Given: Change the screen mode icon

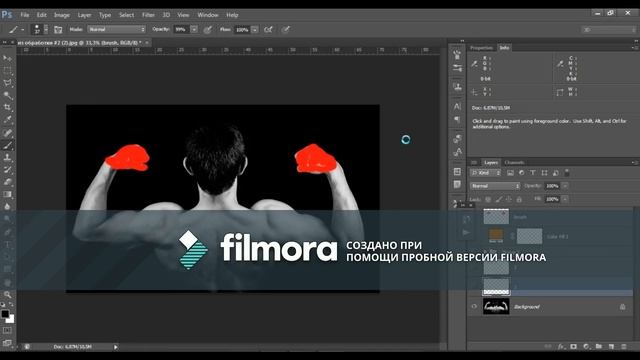Looking at the screenshot, I should point(7,343).
